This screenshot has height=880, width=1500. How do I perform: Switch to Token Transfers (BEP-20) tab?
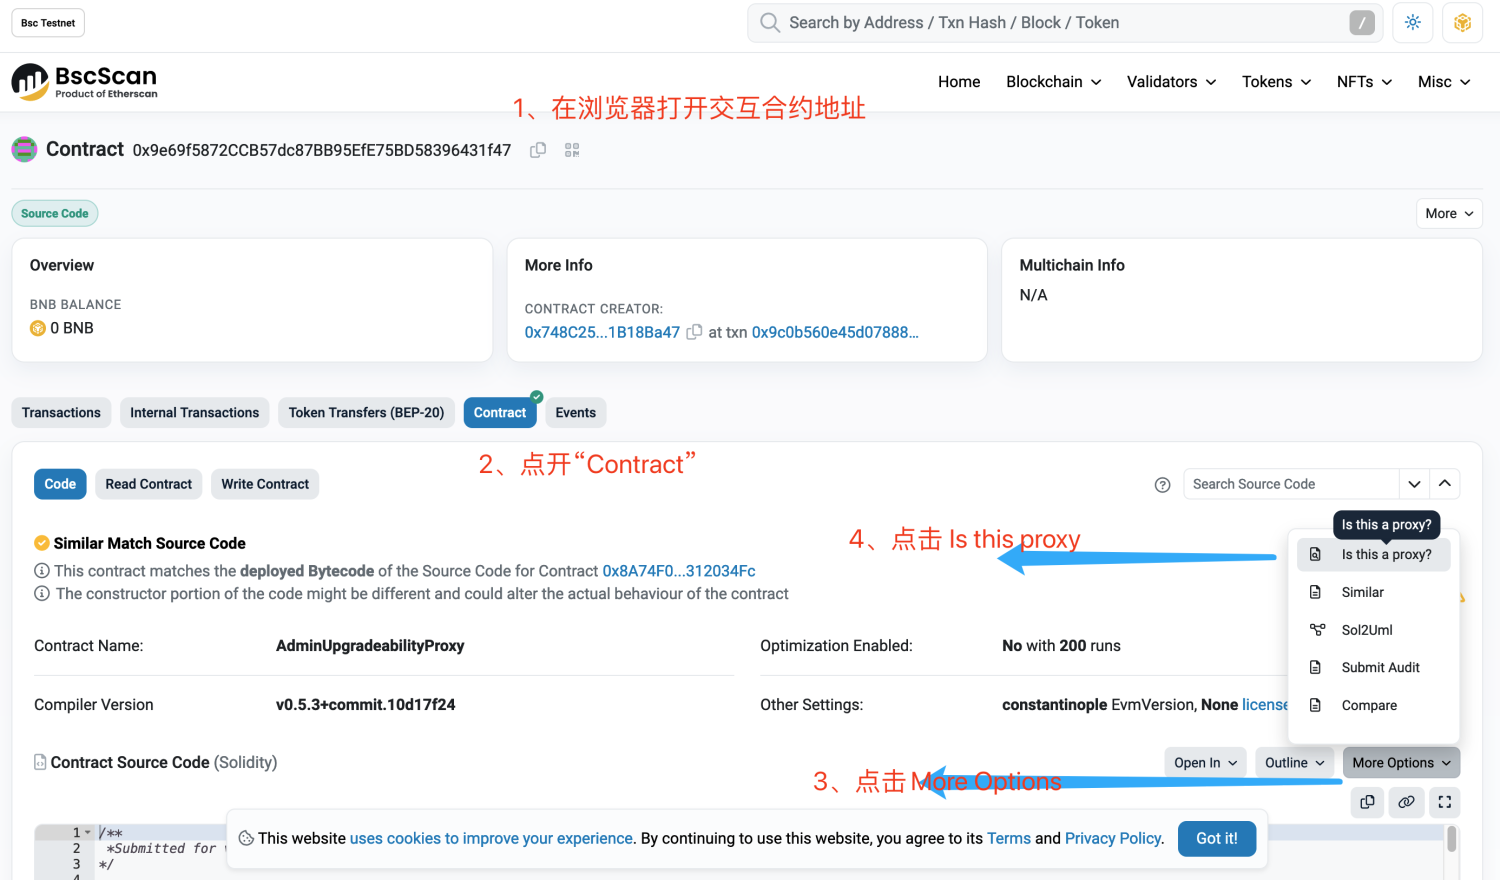coord(366,413)
